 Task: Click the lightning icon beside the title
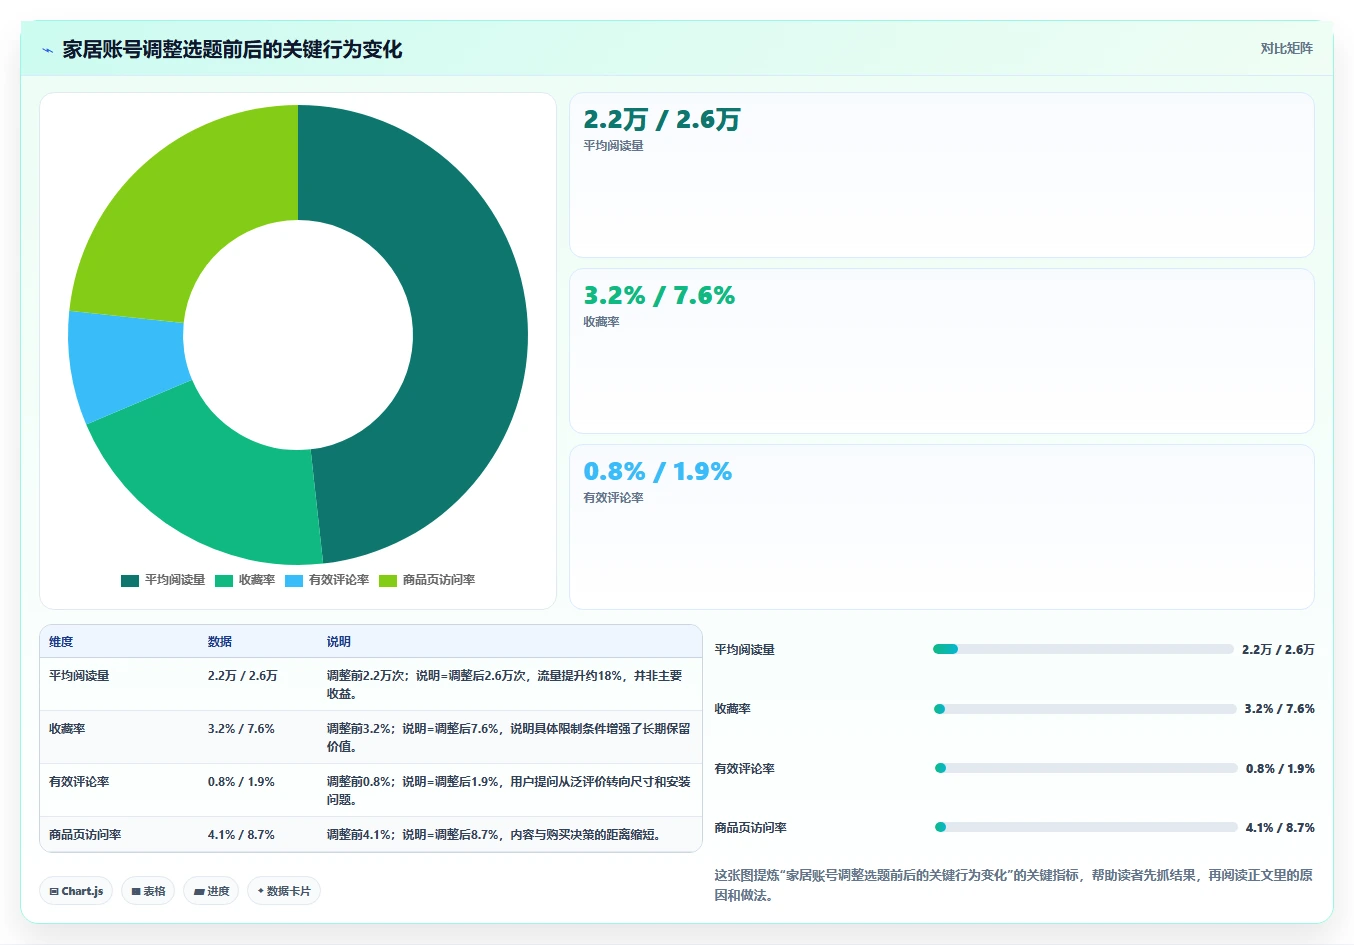(x=47, y=50)
